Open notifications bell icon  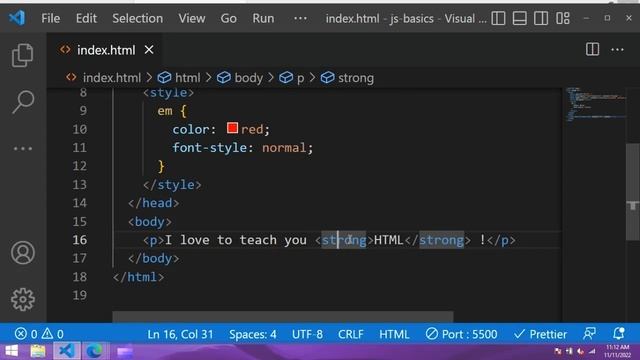pyautogui.click(x=619, y=334)
